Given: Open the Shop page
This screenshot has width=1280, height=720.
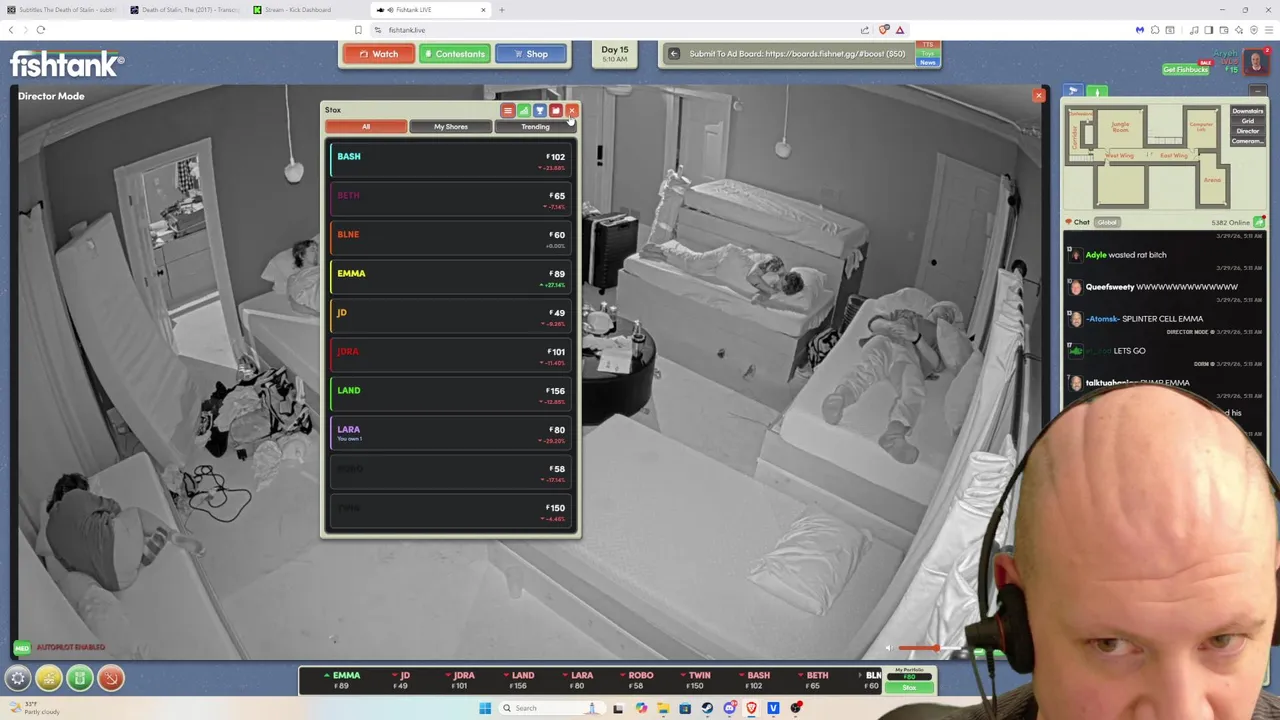Looking at the screenshot, I should point(530,54).
